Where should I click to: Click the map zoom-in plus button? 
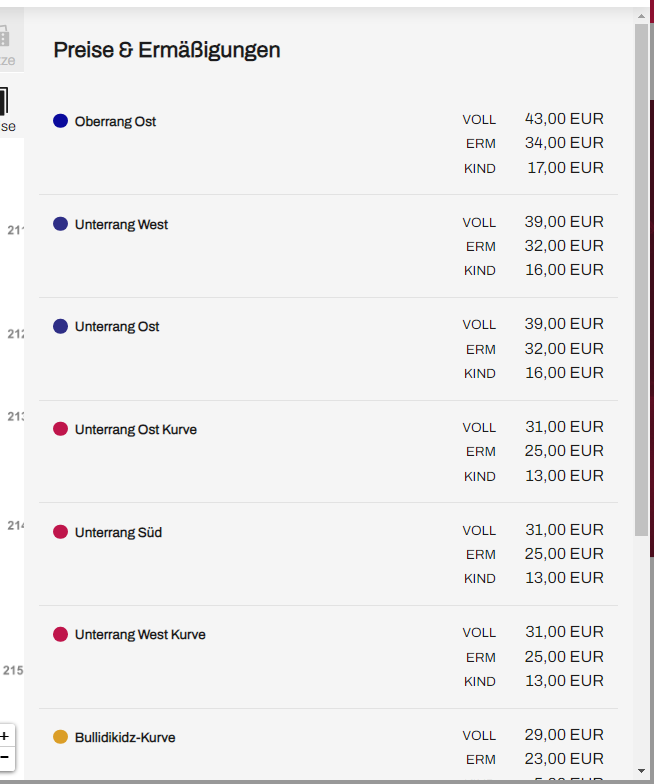pos(5,736)
